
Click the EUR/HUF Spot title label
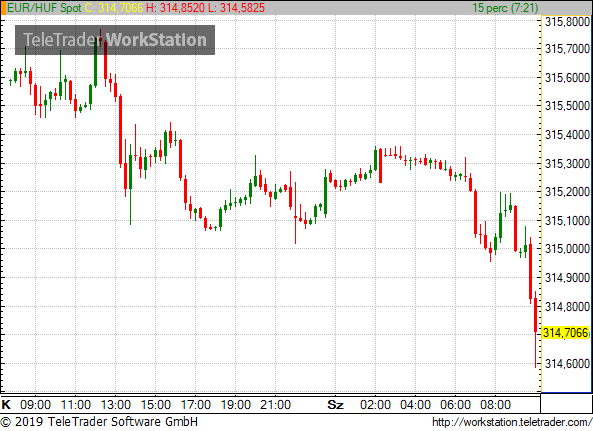(44, 8)
